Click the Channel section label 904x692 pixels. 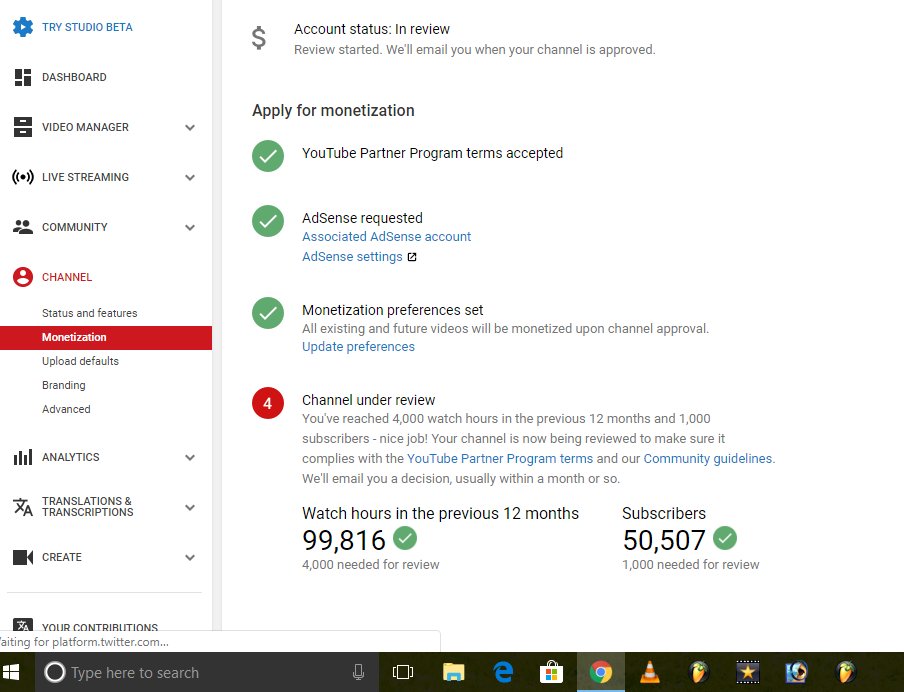(67, 277)
